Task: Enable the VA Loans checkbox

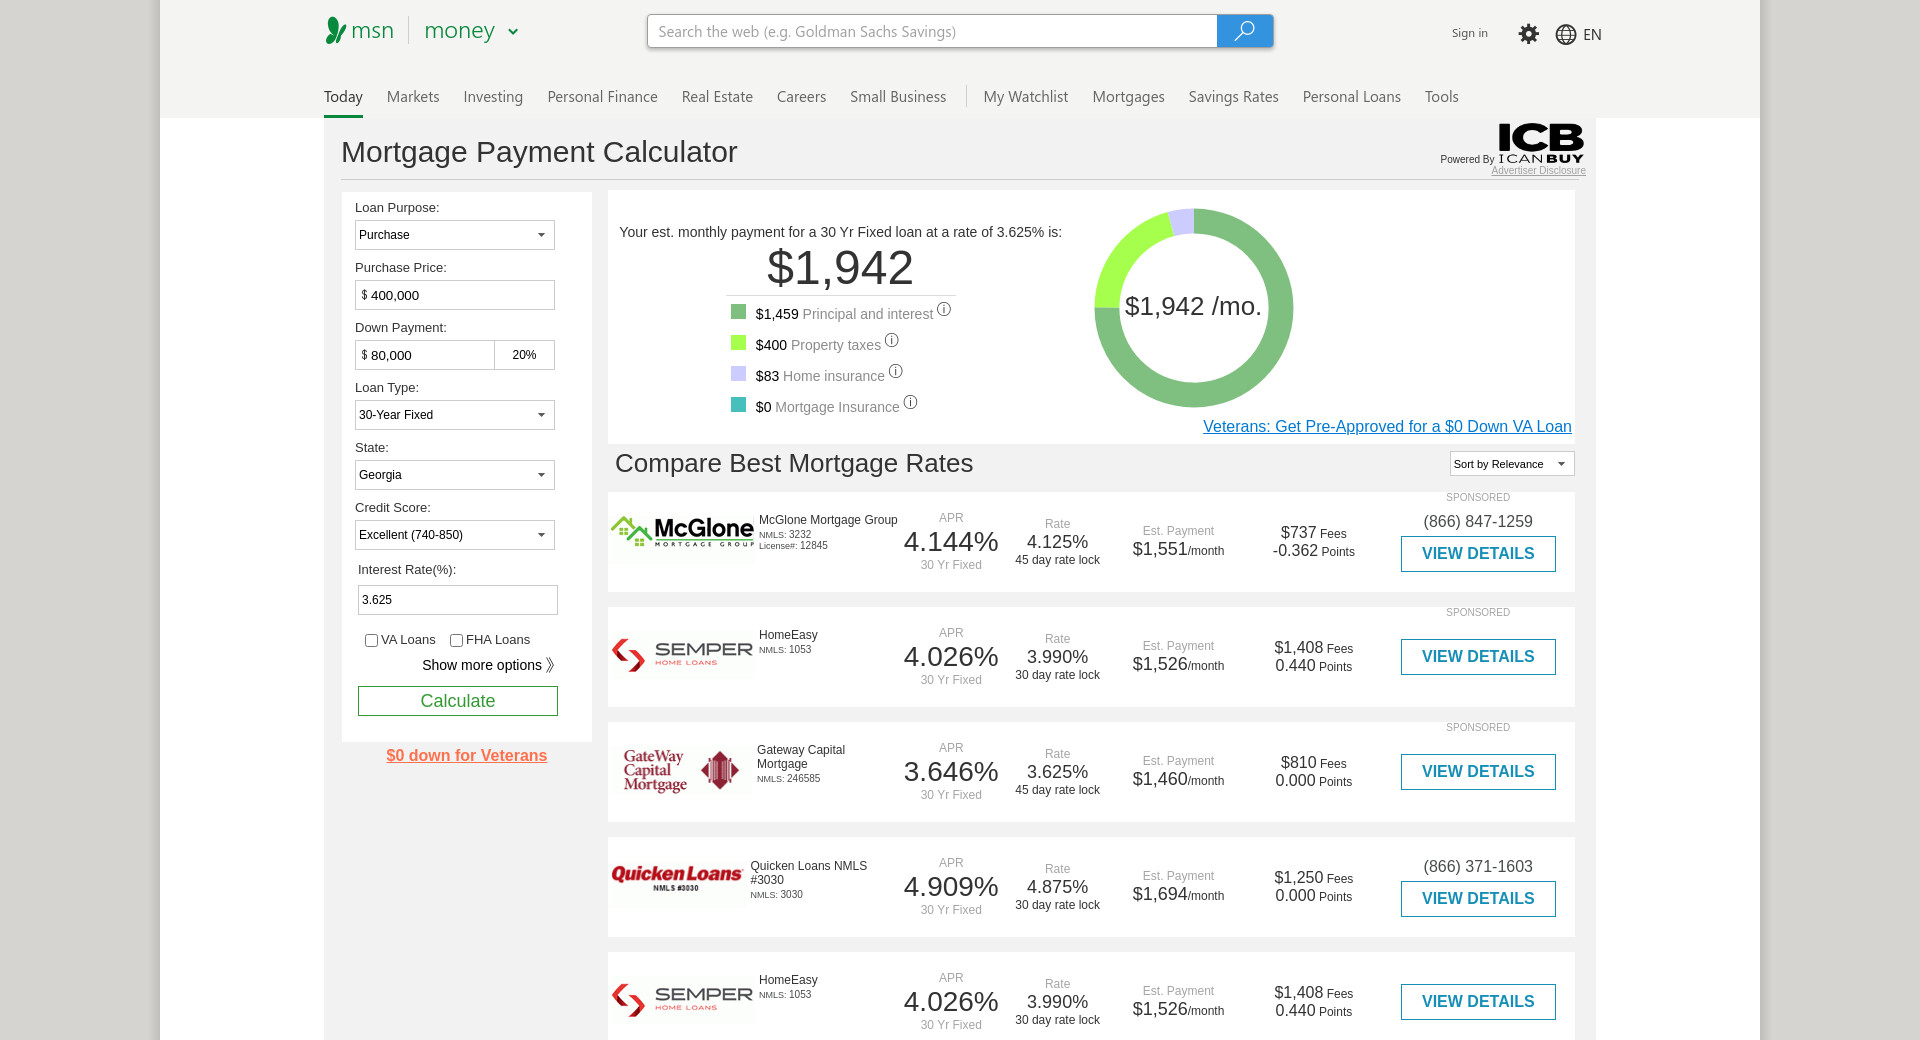Action: [x=371, y=641]
